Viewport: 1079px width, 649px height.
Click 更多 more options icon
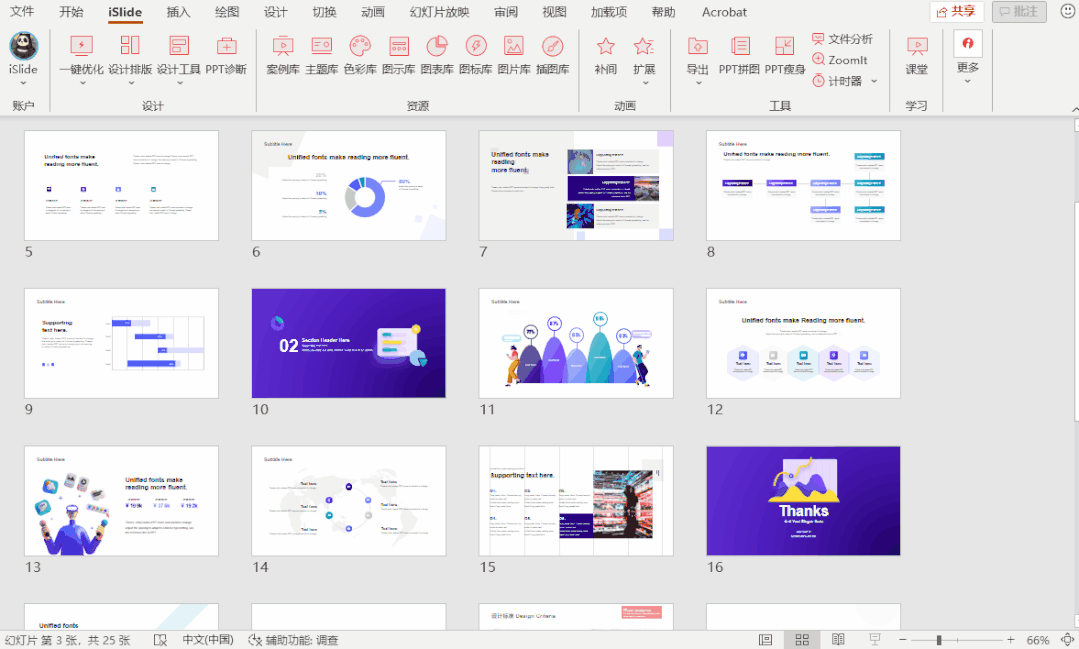[x=968, y=44]
